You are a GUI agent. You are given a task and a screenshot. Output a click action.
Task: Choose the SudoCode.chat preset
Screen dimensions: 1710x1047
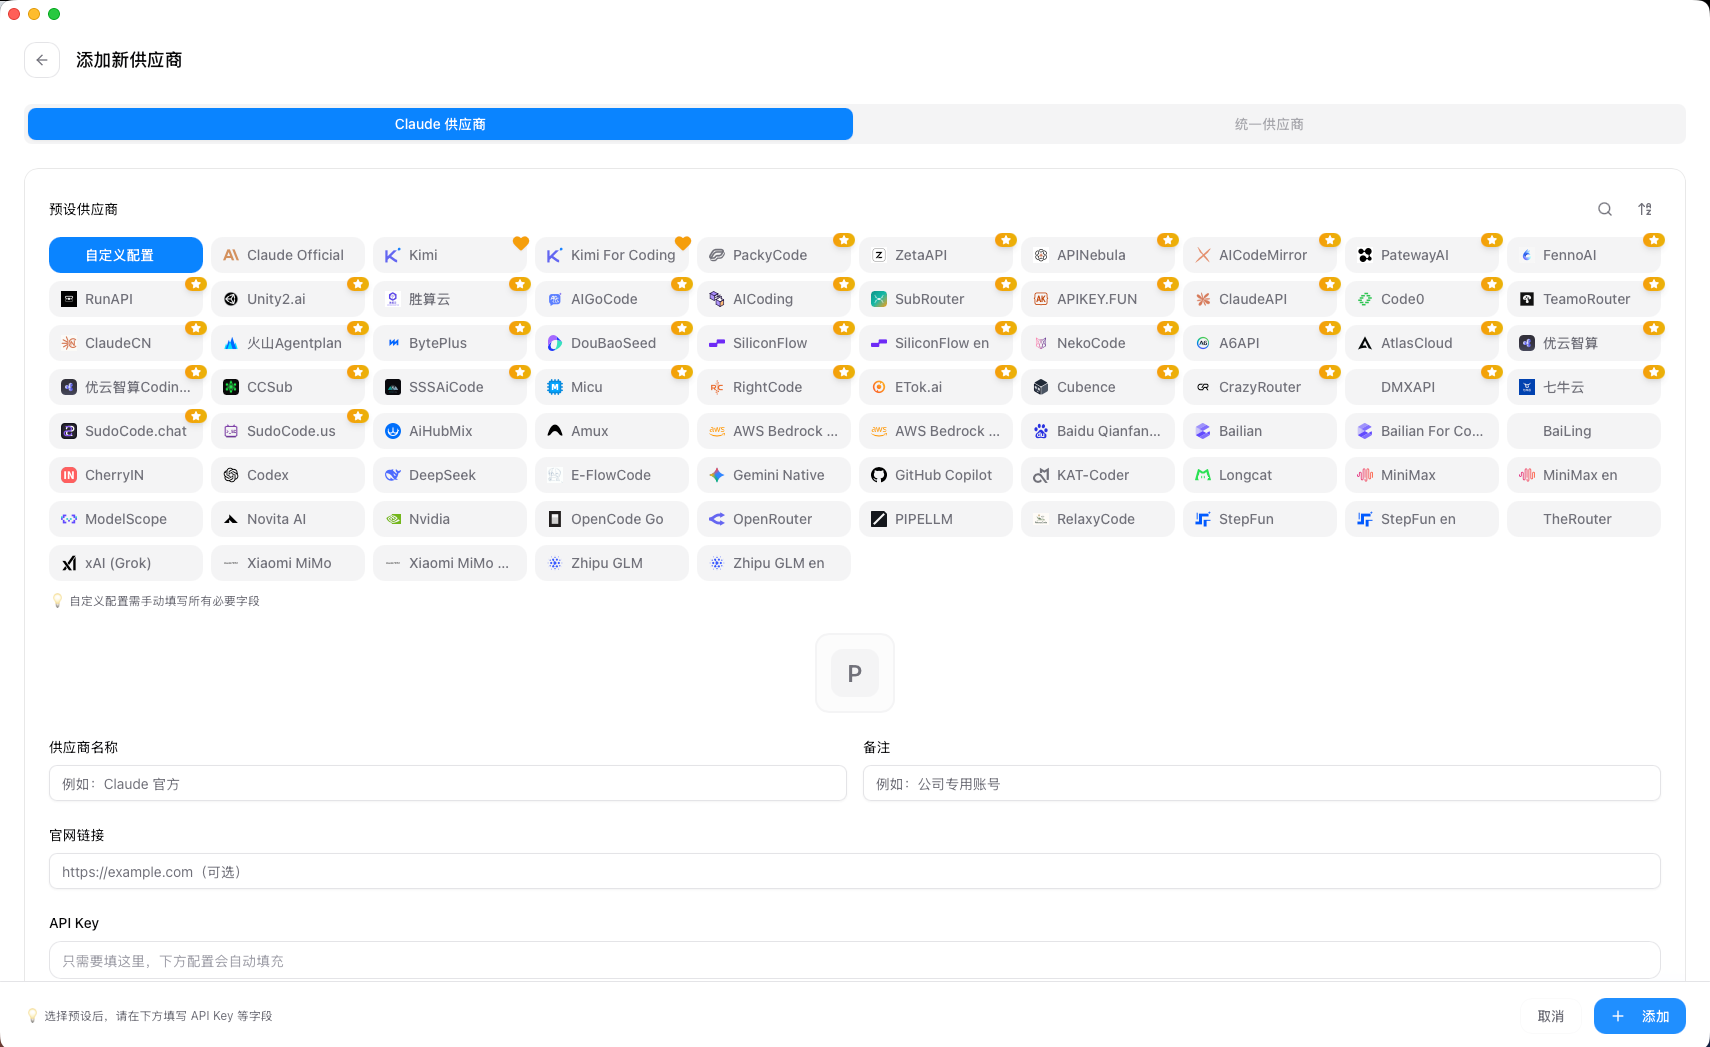click(126, 431)
